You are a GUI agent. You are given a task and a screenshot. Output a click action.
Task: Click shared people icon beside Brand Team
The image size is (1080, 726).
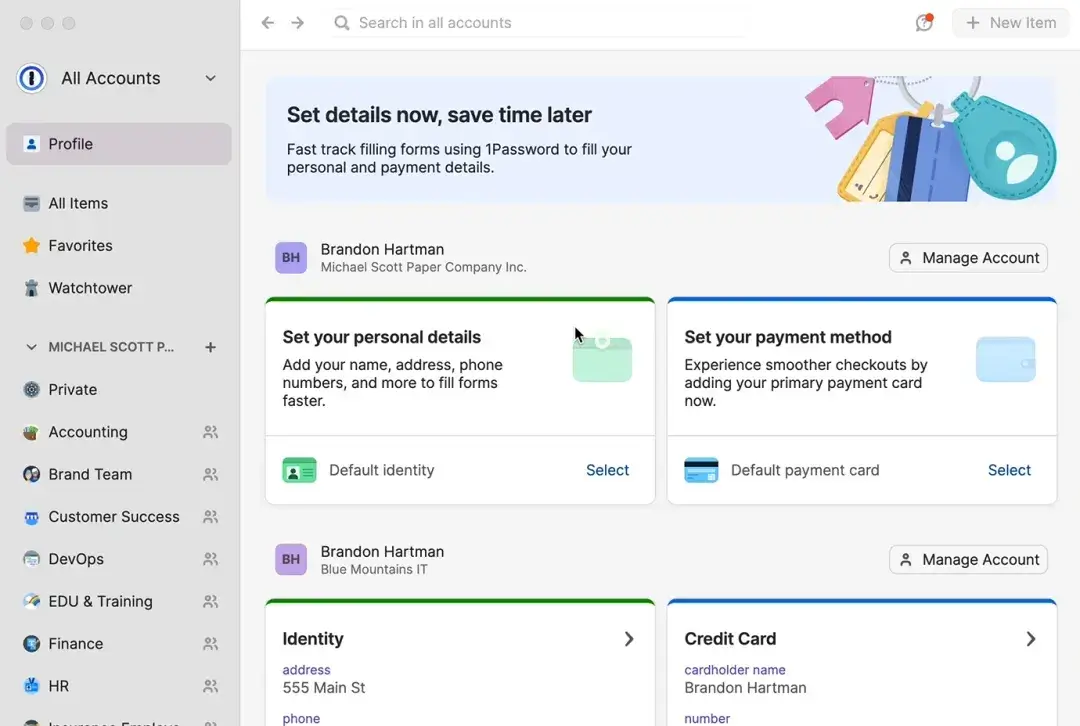211,475
